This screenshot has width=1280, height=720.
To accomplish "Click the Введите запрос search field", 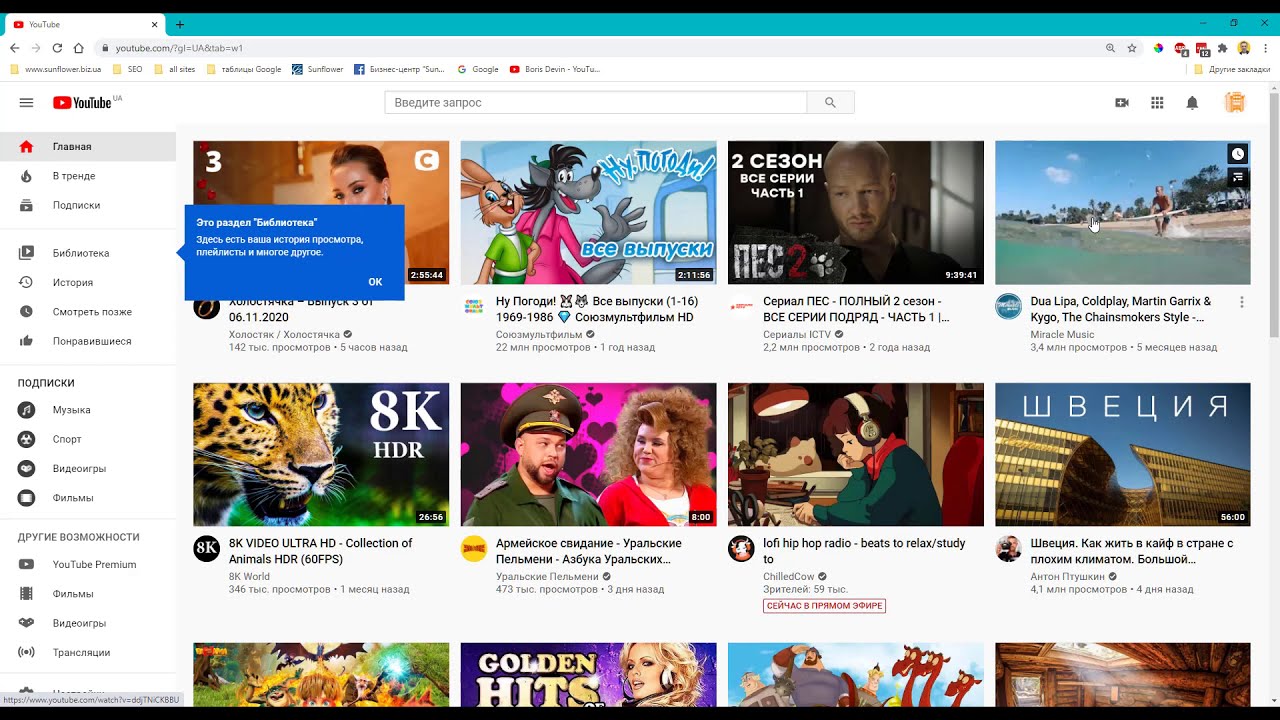I will pos(596,103).
